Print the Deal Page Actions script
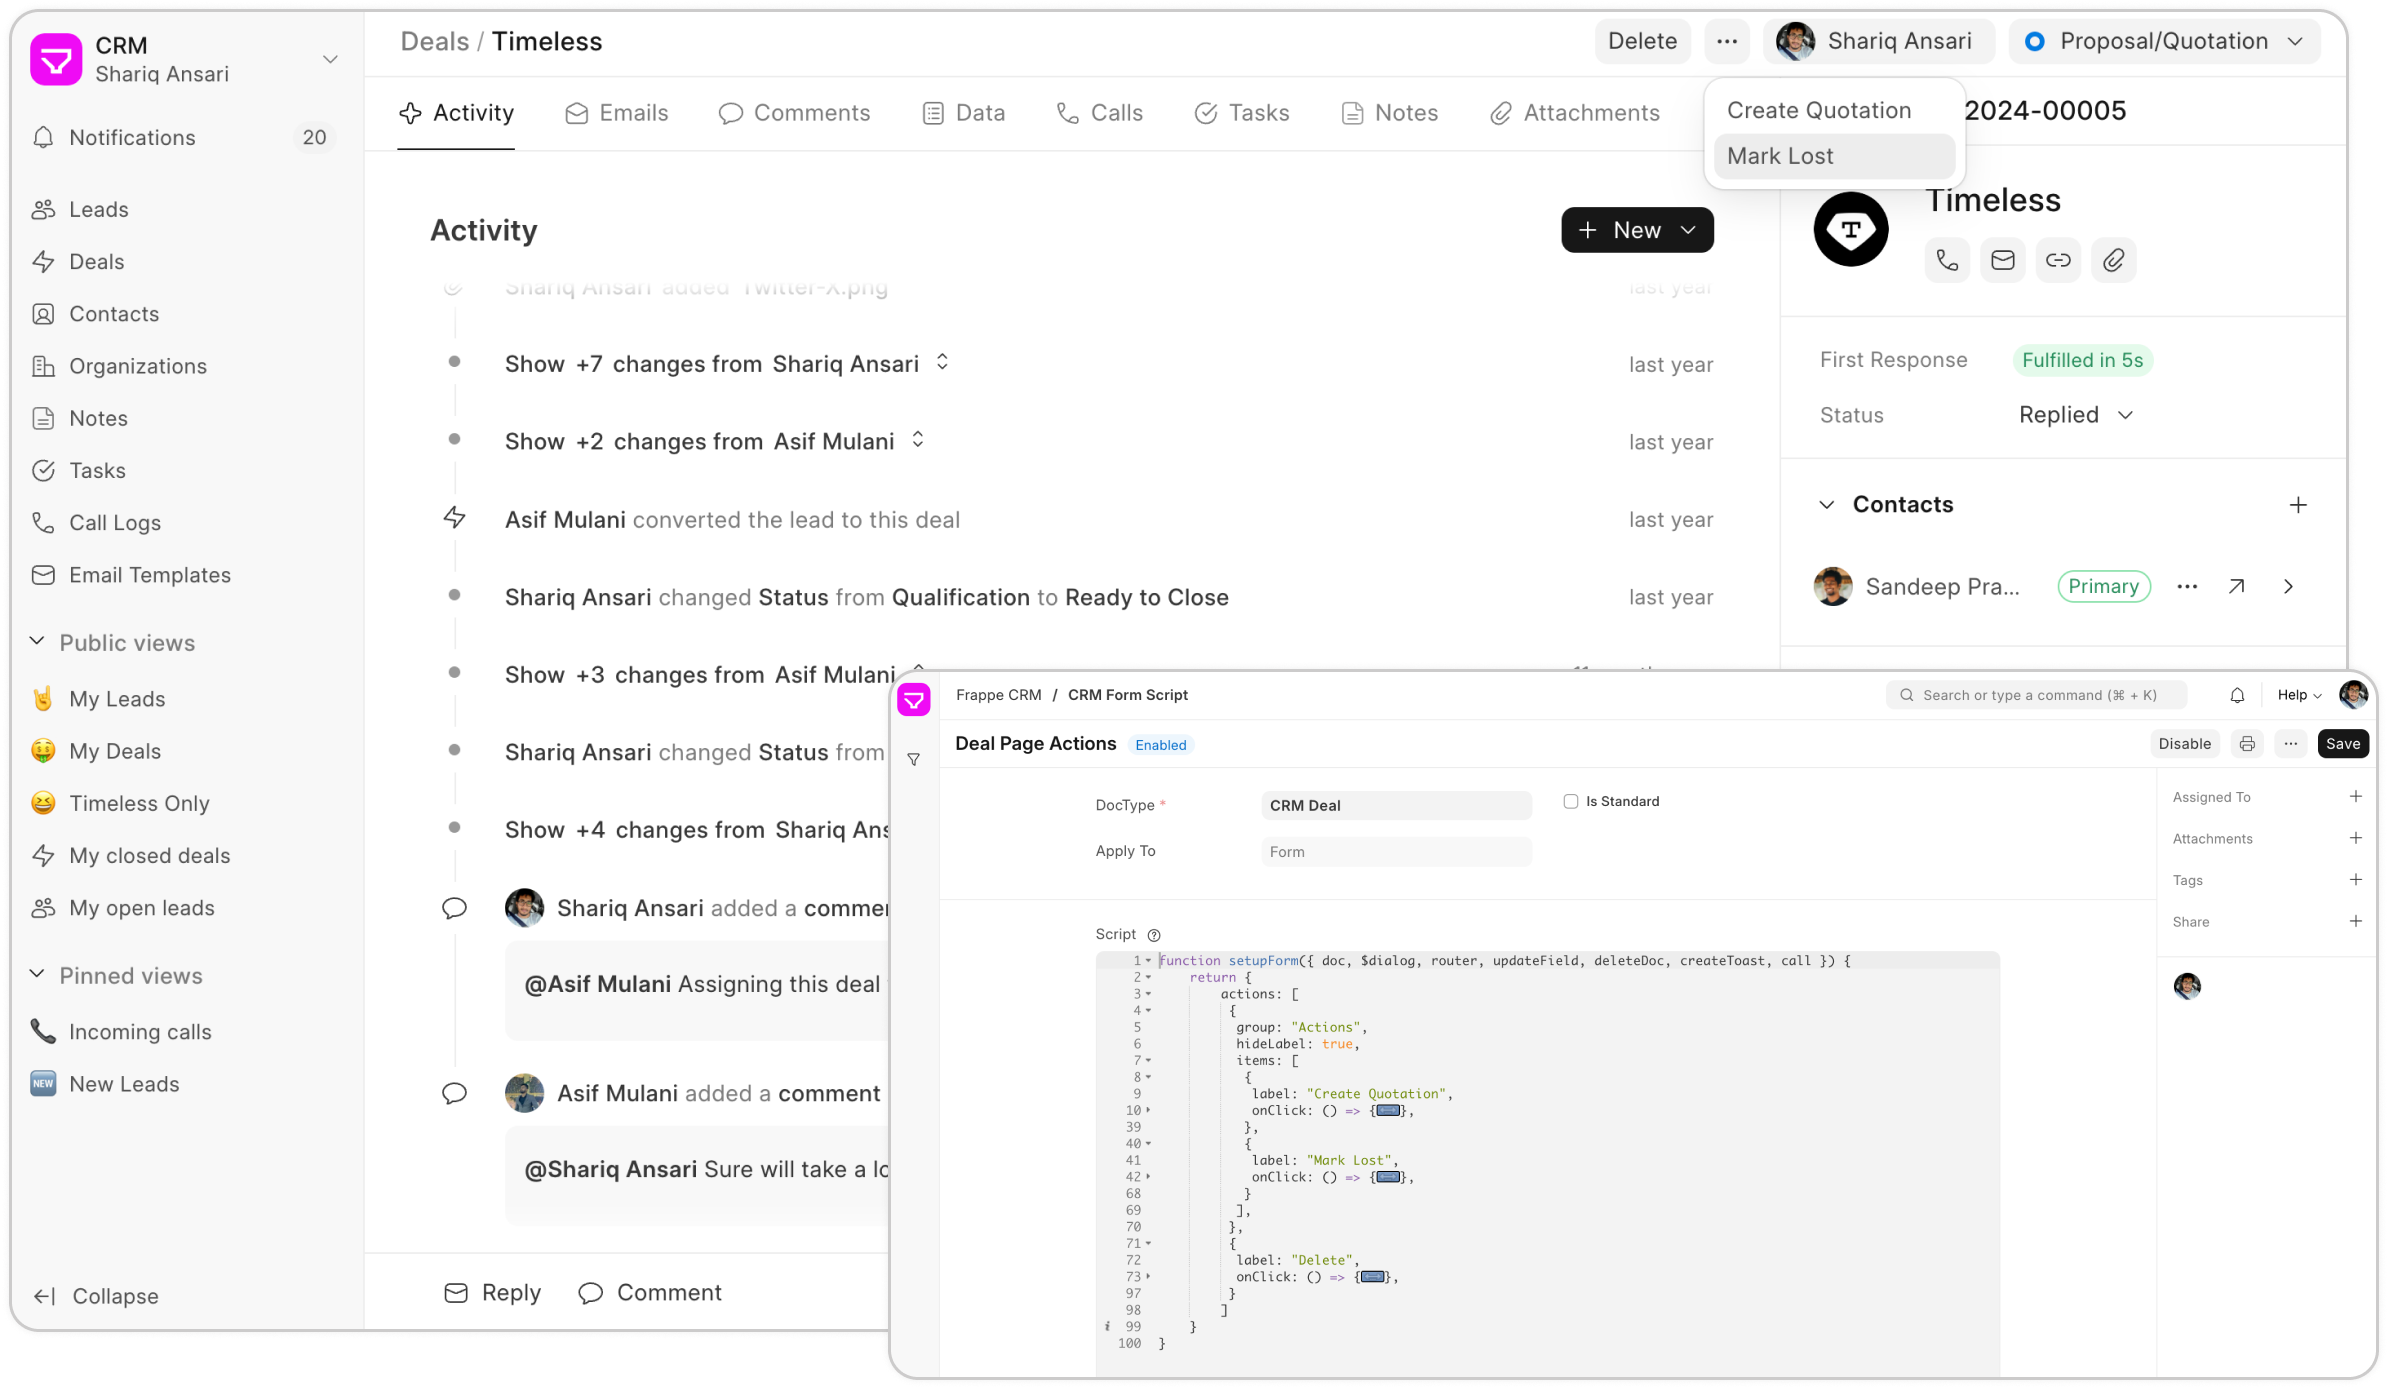The width and height of the screenshot is (2388, 1389). [x=2247, y=743]
